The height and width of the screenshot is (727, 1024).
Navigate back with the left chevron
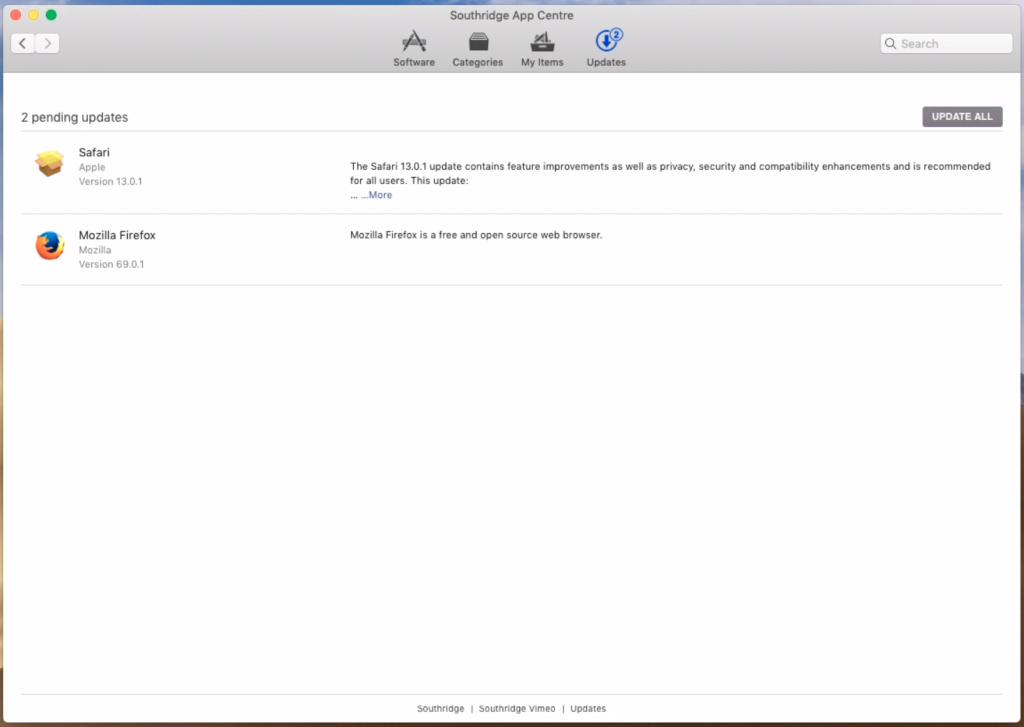point(23,43)
